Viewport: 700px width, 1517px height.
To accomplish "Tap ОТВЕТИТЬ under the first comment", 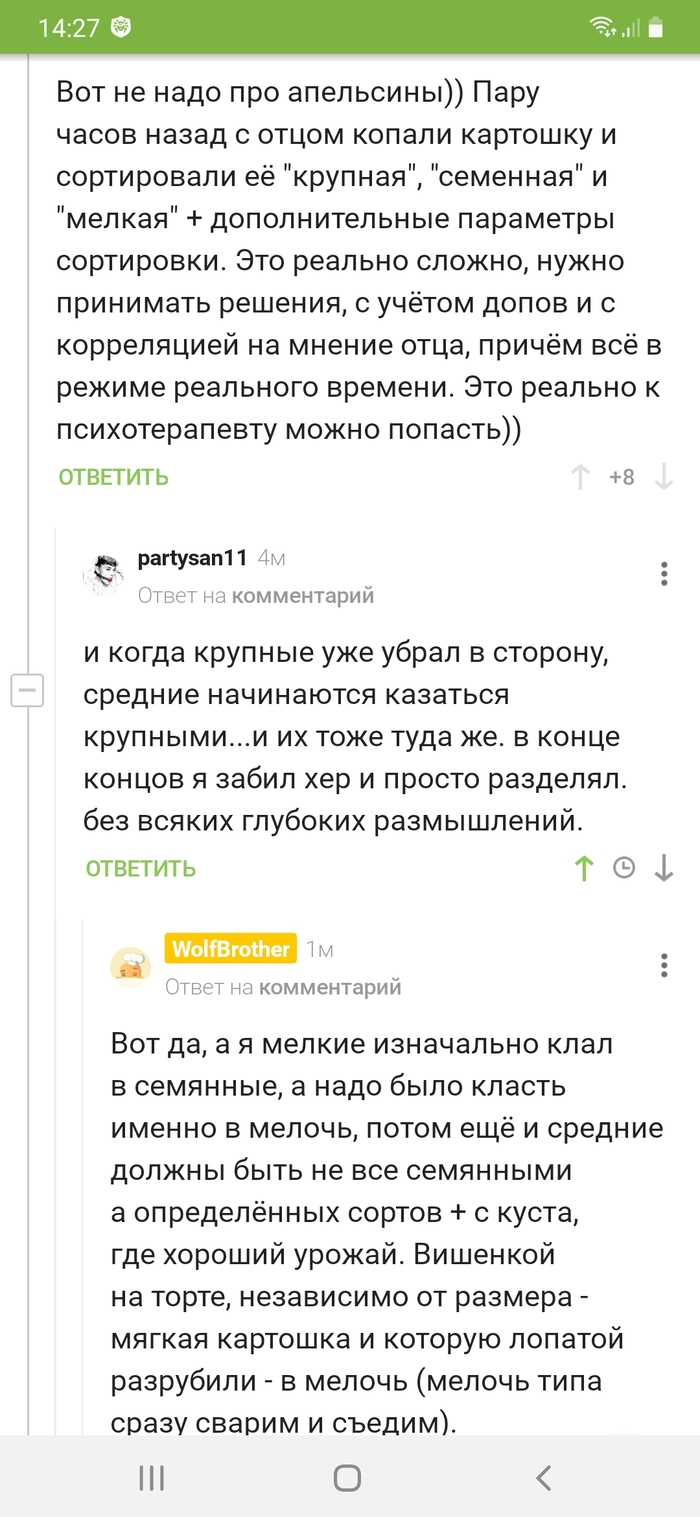I will [111, 477].
